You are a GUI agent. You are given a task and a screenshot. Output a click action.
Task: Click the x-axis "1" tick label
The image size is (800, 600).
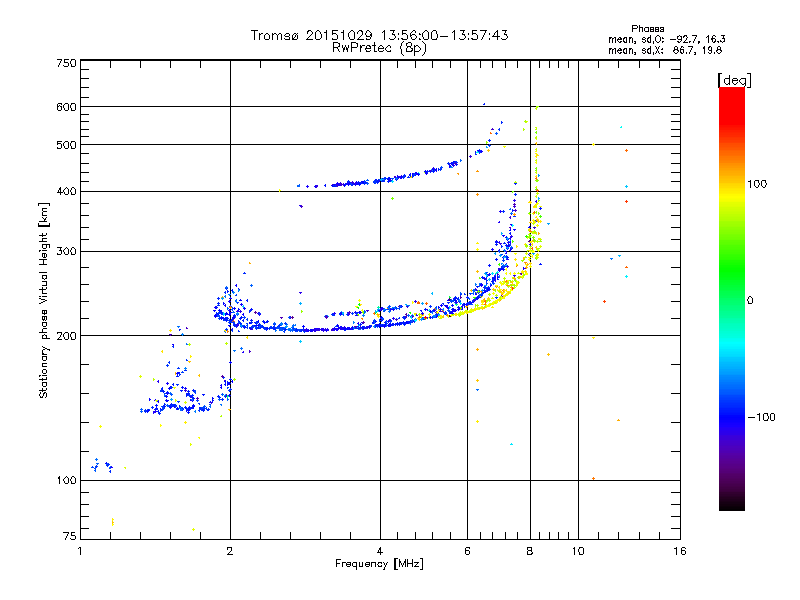pyautogui.click(x=80, y=551)
